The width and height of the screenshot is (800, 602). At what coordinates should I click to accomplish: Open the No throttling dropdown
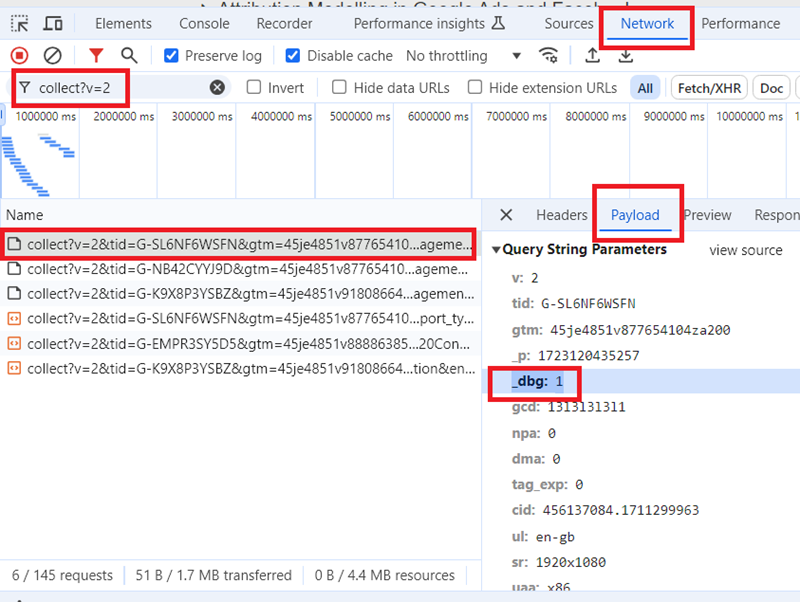(462, 56)
